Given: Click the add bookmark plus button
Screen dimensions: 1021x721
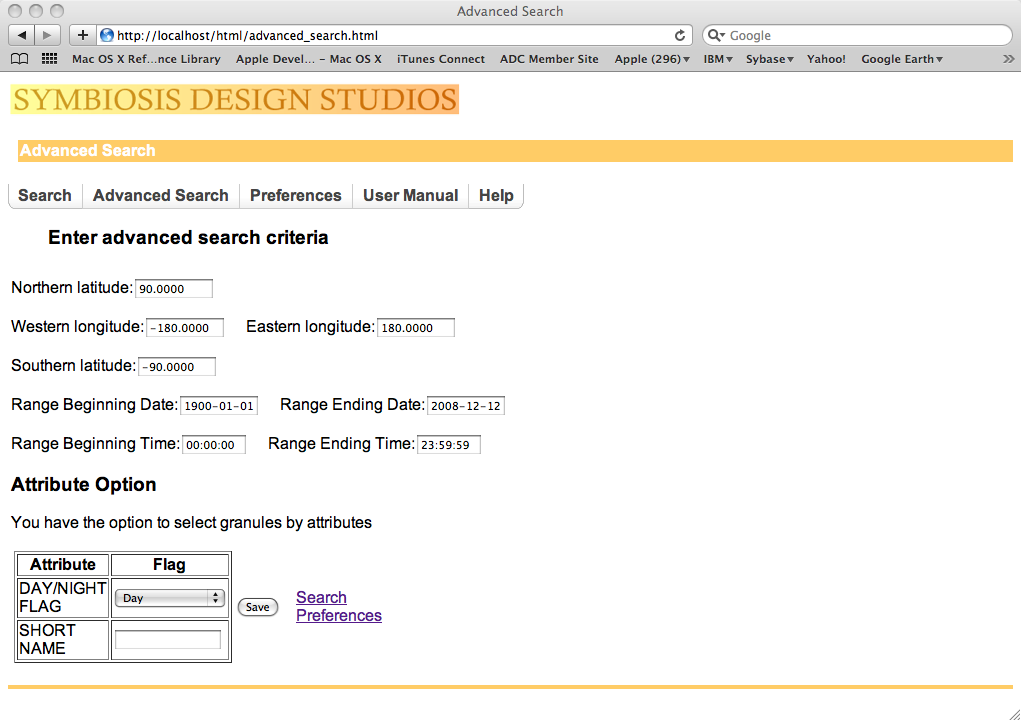Looking at the screenshot, I should [83, 35].
